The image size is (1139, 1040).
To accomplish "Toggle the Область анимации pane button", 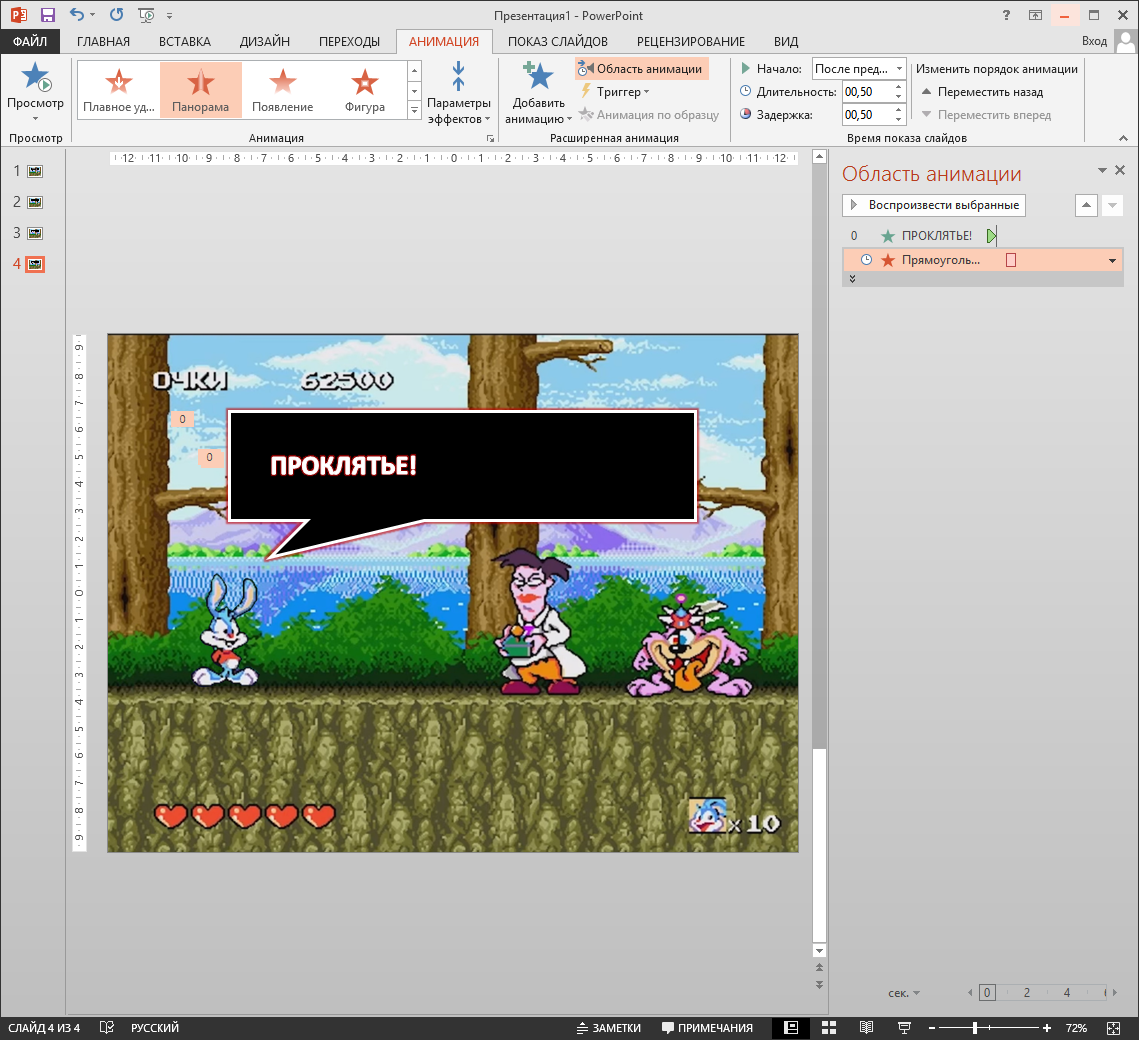I will [x=641, y=69].
